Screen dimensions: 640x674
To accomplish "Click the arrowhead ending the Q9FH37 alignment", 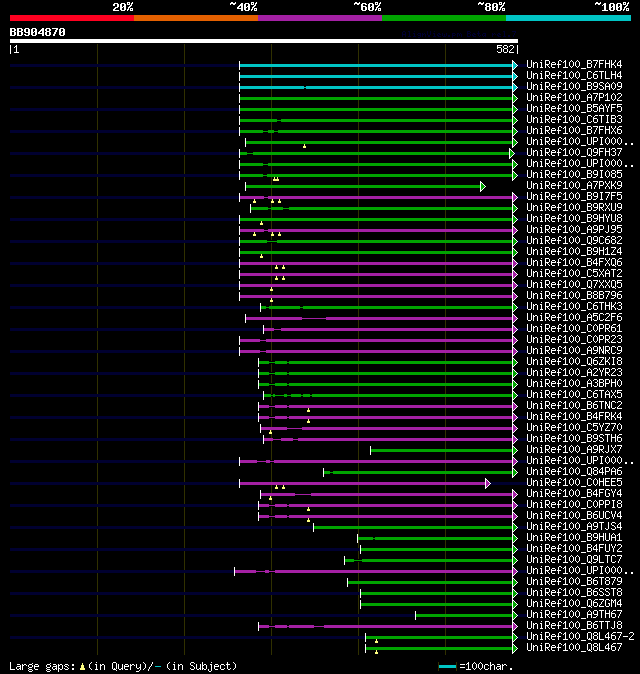I will point(511,153).
